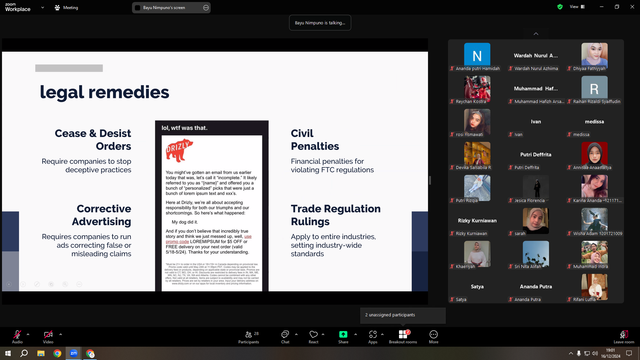640x360 pixels.
Task: Open the Apps button
Action: (373, 336)
